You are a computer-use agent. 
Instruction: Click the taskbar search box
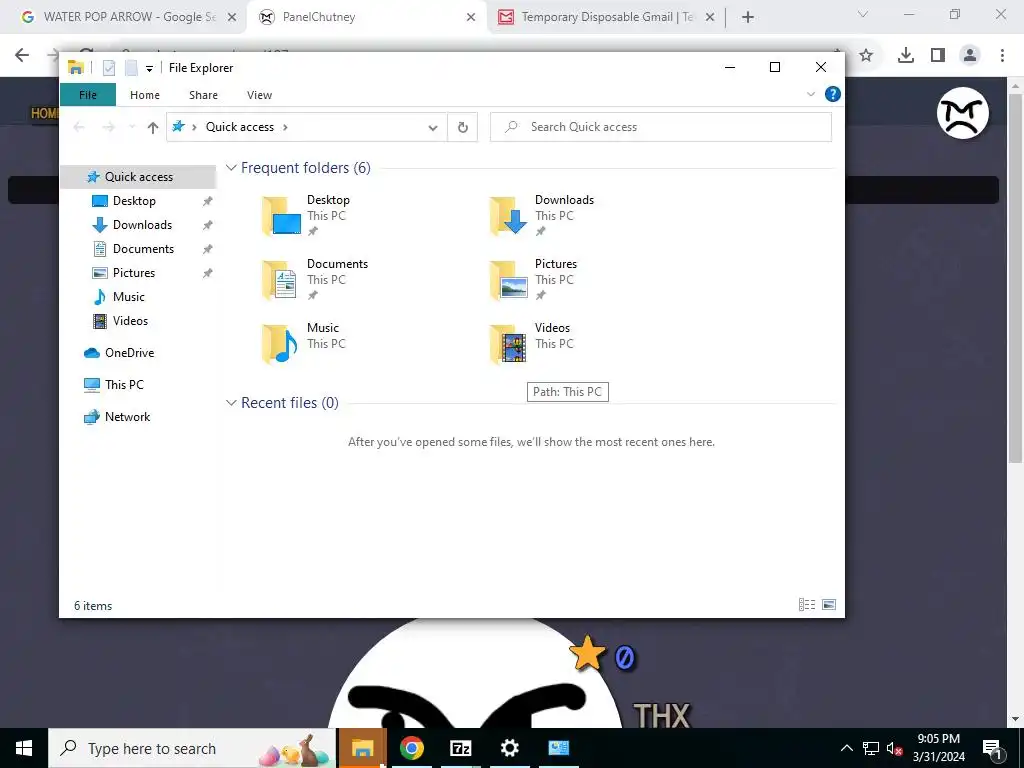pyautogui.click(x=191, y=748)
